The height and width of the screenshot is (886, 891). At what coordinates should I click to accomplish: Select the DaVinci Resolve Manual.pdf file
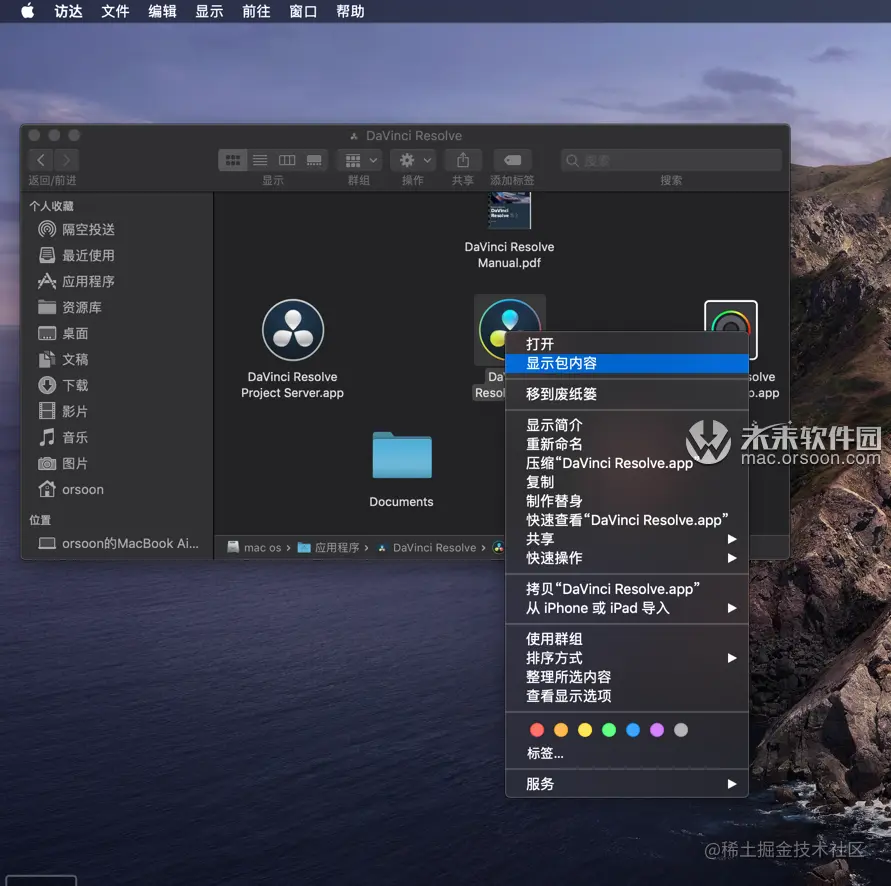click(509, 231)
